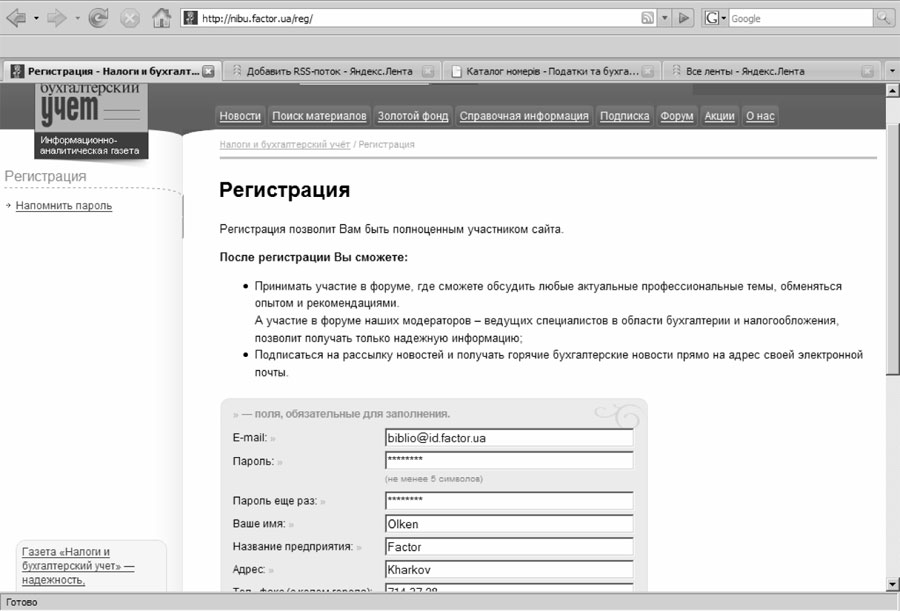900x611 pixels.
Task: Open the Золотой фонд menu item
Action: click(413, 116)
